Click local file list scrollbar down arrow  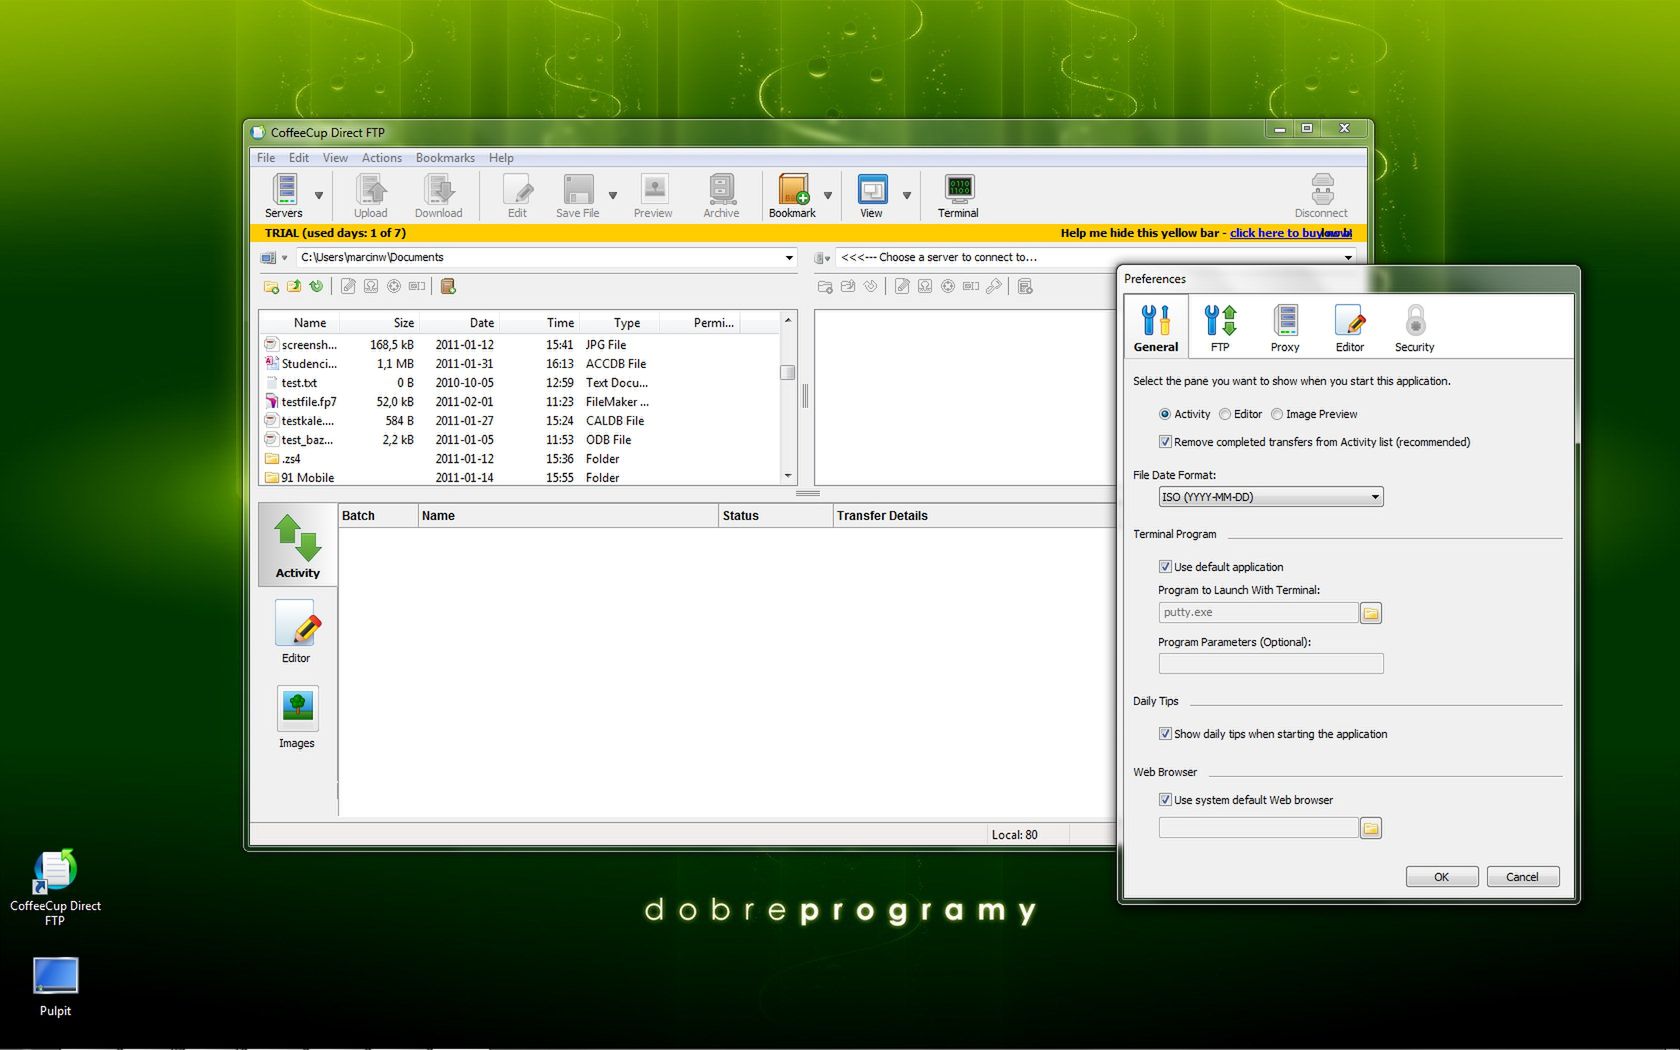[788, 476]
